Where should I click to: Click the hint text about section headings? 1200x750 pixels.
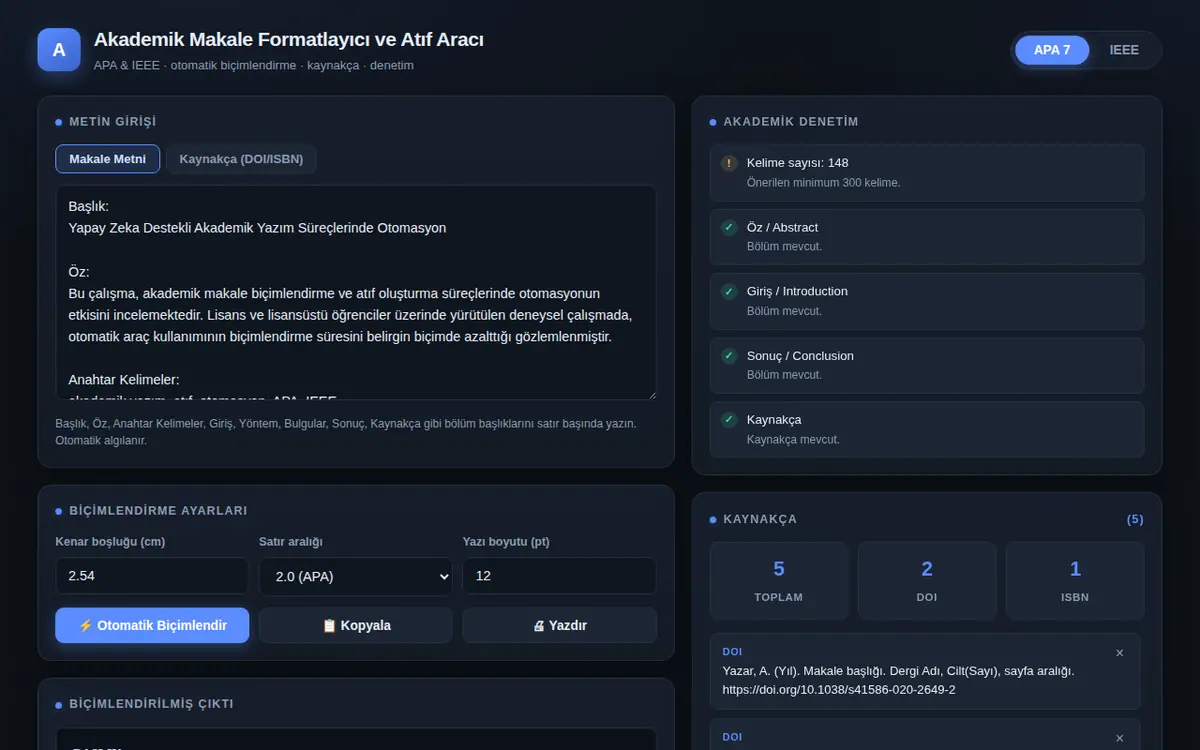(x=346, y=432)
